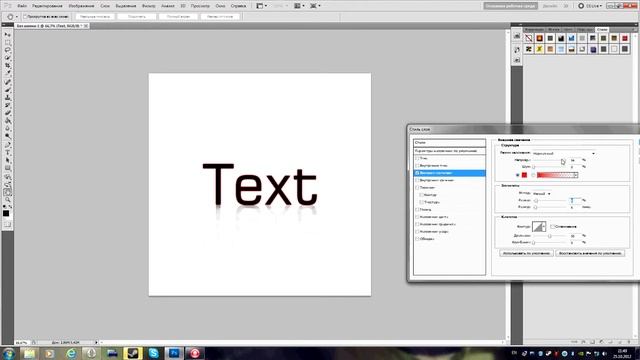This screenshot has height=360, width=640.
Task: Expand the workspace switcher double arrow
Action: tap(566, 6)
